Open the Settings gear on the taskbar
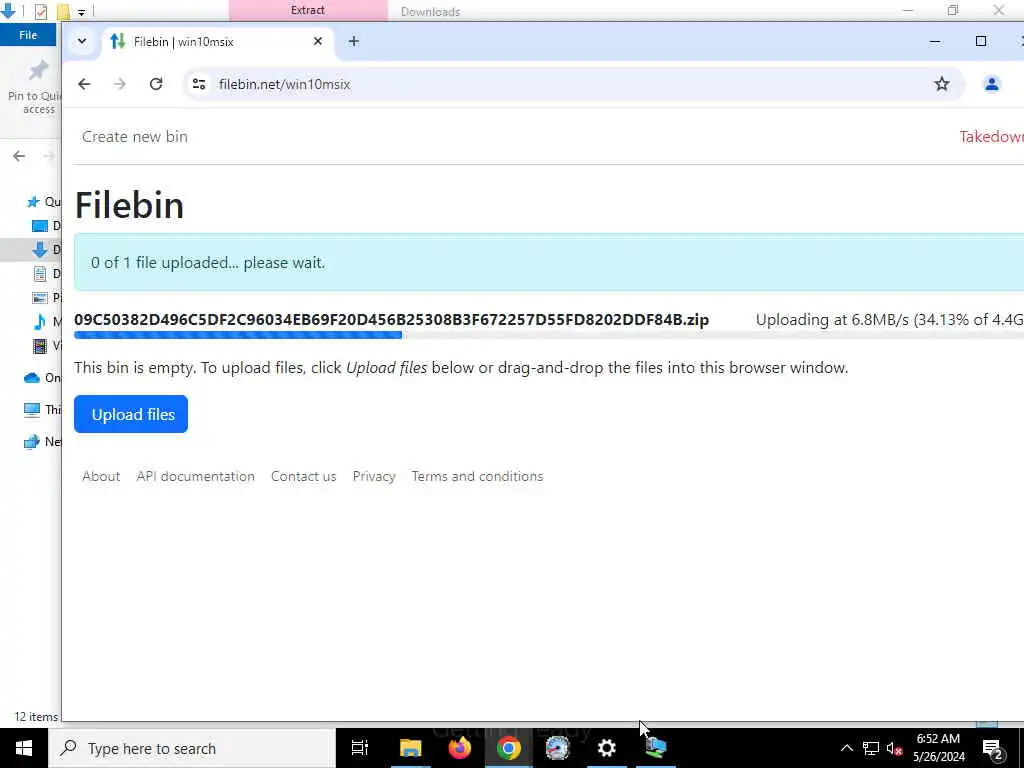Image resolution: width=1024 pixels, height=768 pixels. pos(607,748)
